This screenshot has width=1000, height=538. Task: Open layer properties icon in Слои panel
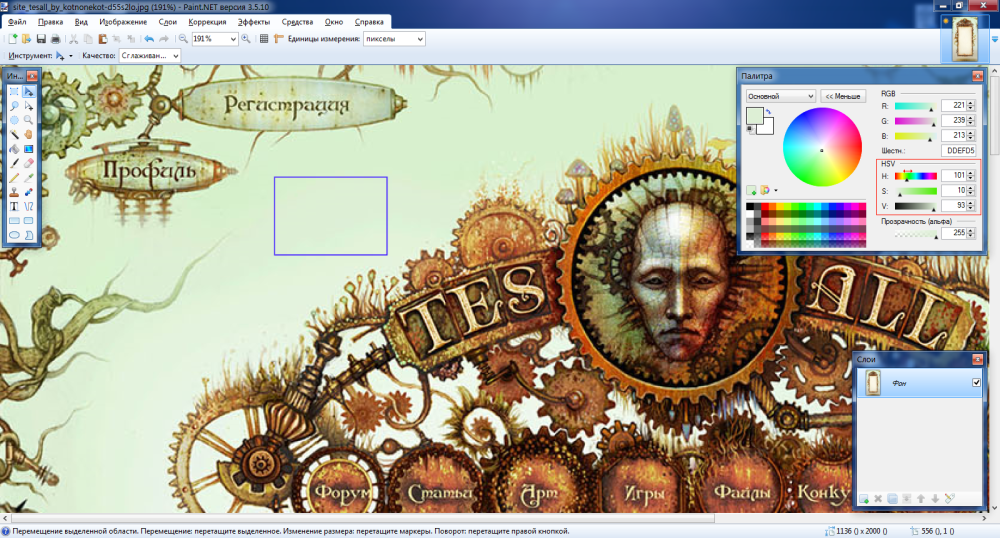click(x=950, y=498)
